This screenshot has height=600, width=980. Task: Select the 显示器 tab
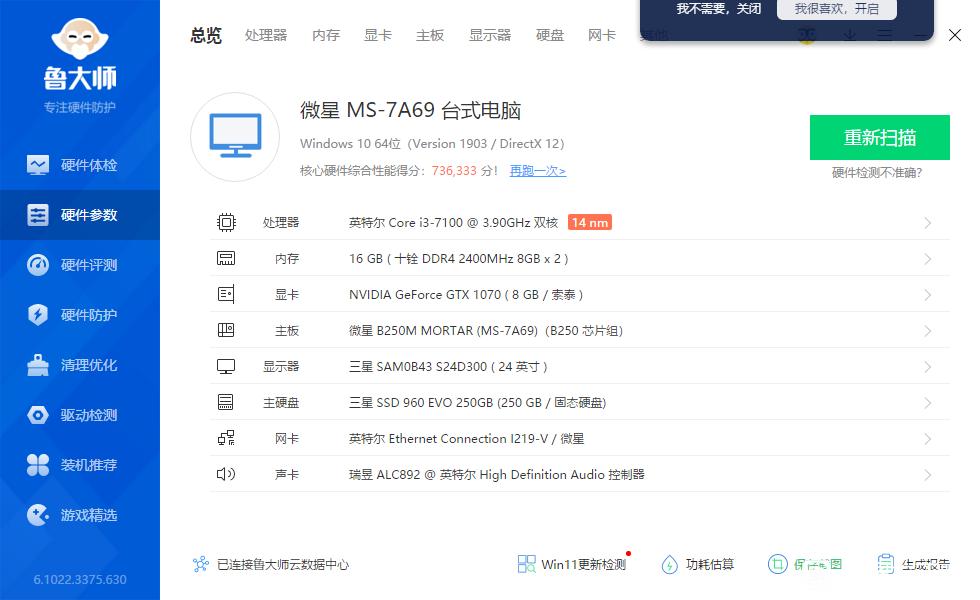pyautogui.click(x=490, y=35)
